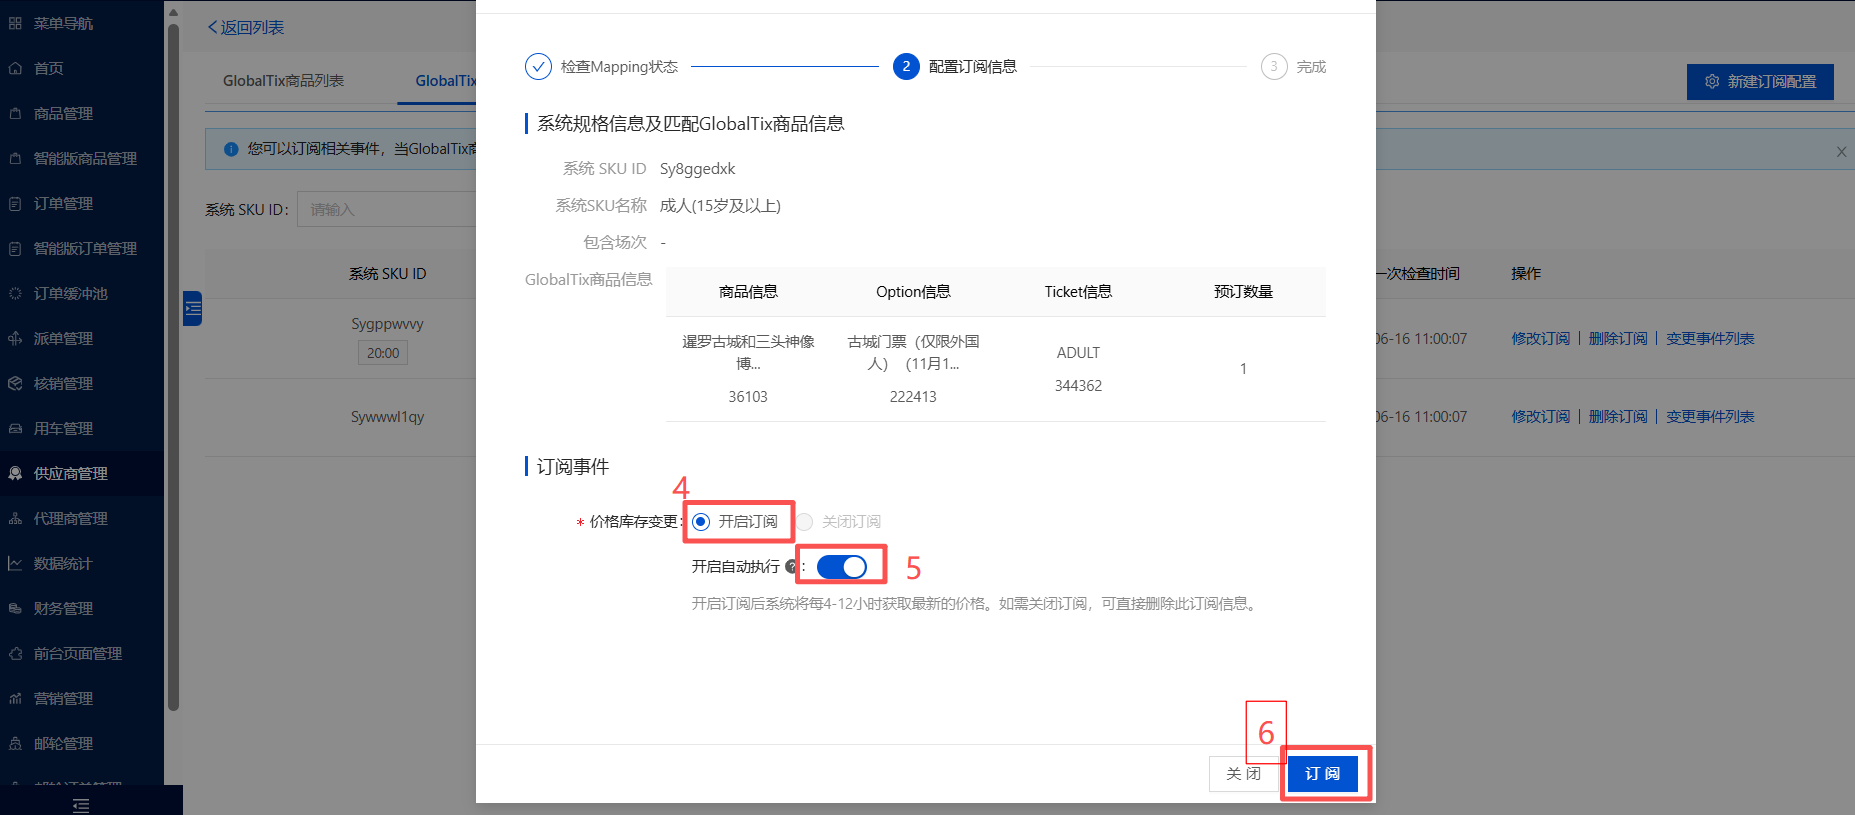Click the Ticket信息 column header
1855x815 pixels.
point(1078,291)
